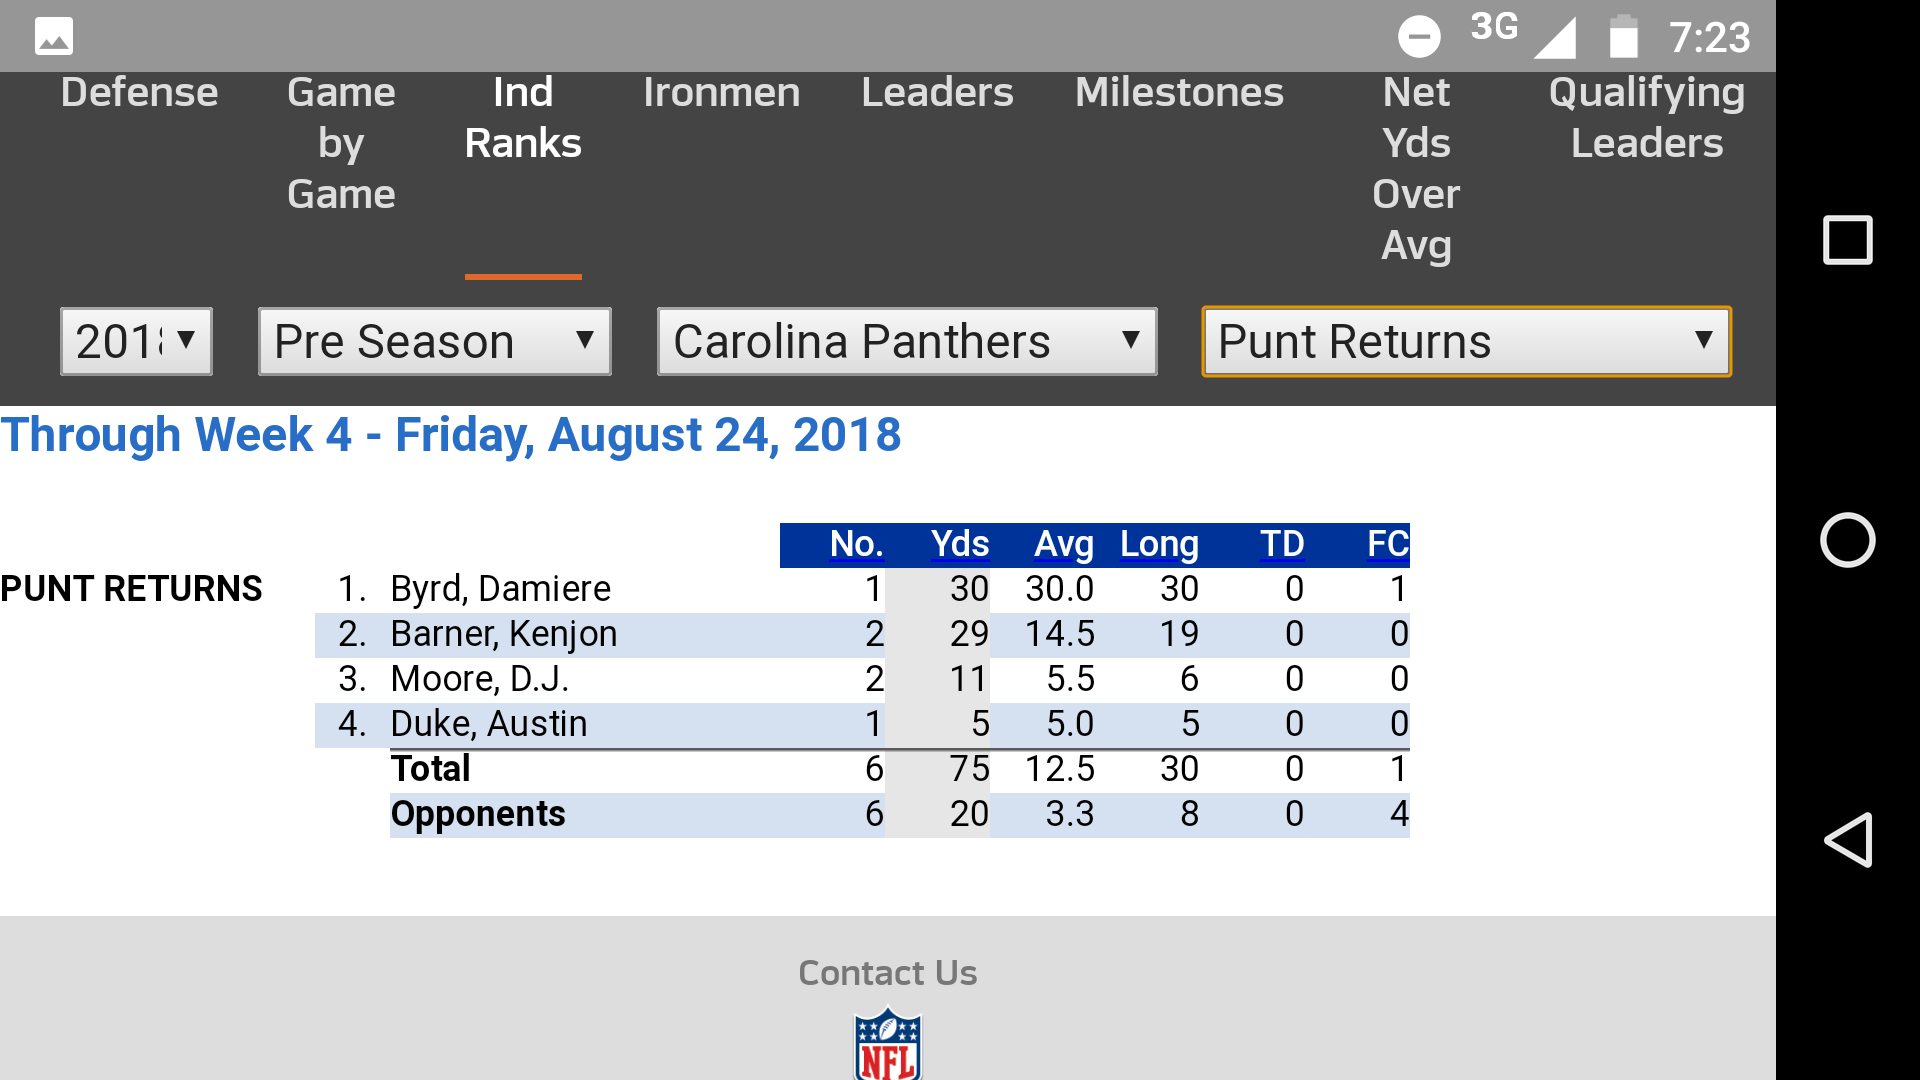
Task: Open the Qualifying Leaders tab
Action: pyautogui.click(x=1646, y=118)
